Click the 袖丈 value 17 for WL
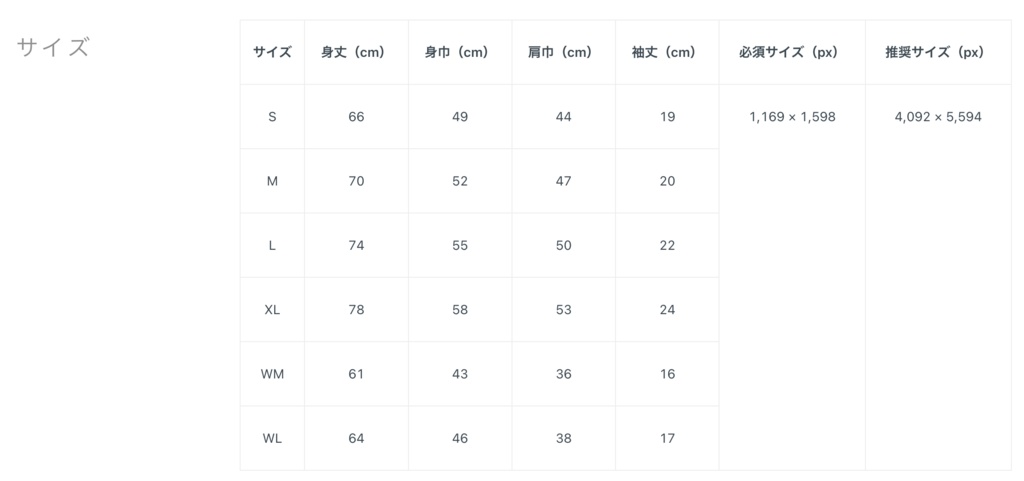 (667, 438)
